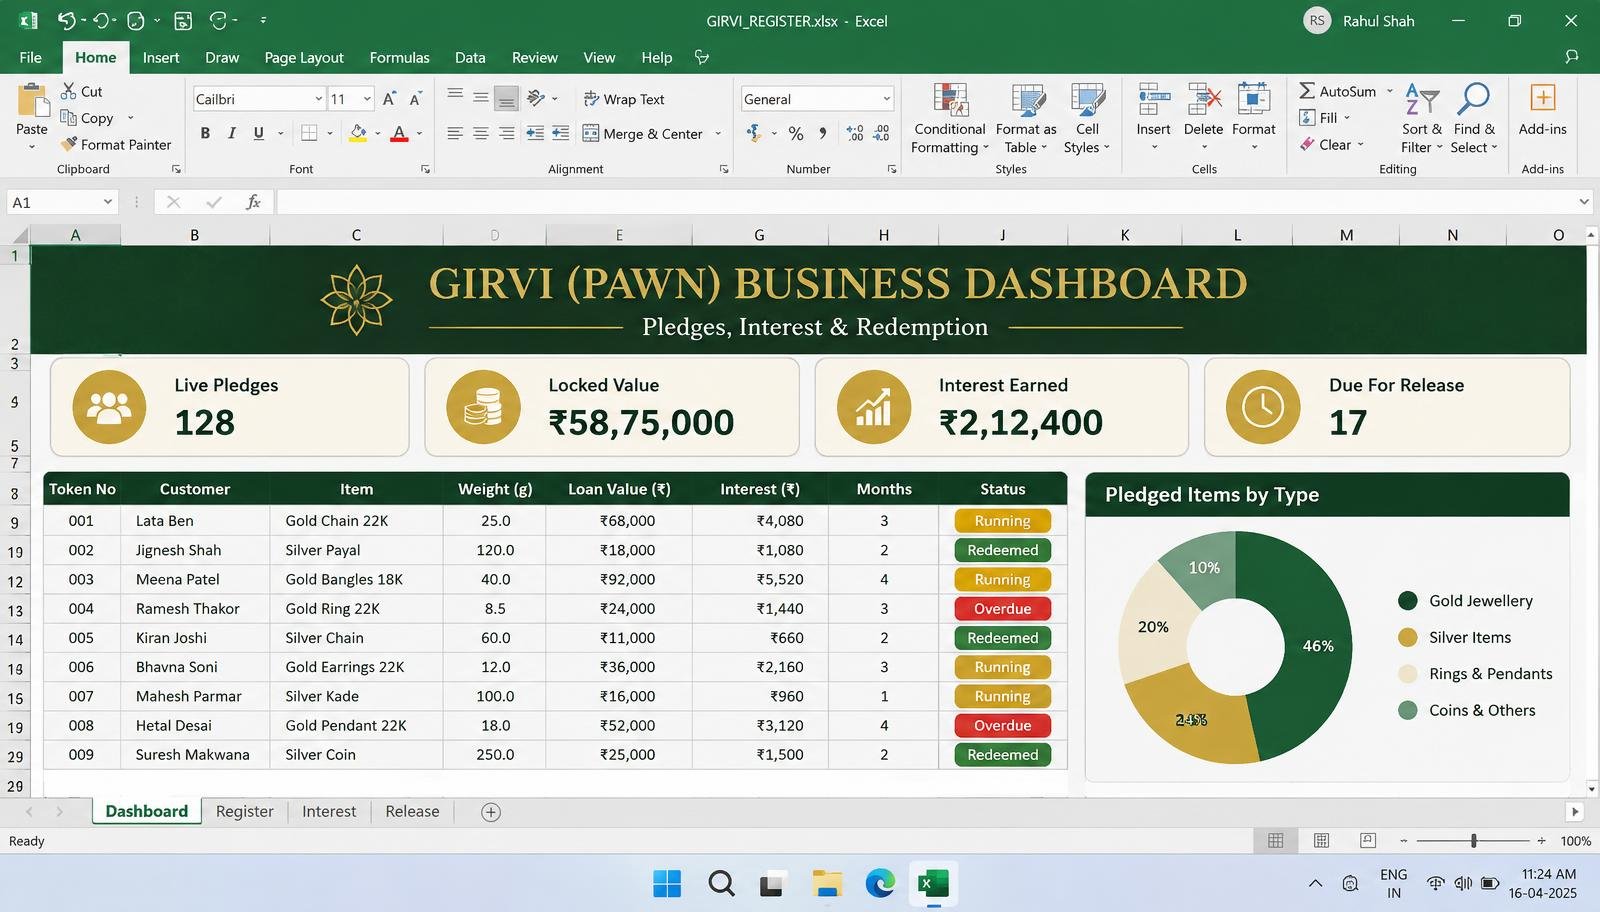Expand the formula bar chevron
The image size is (1600, 912).
1584,202
